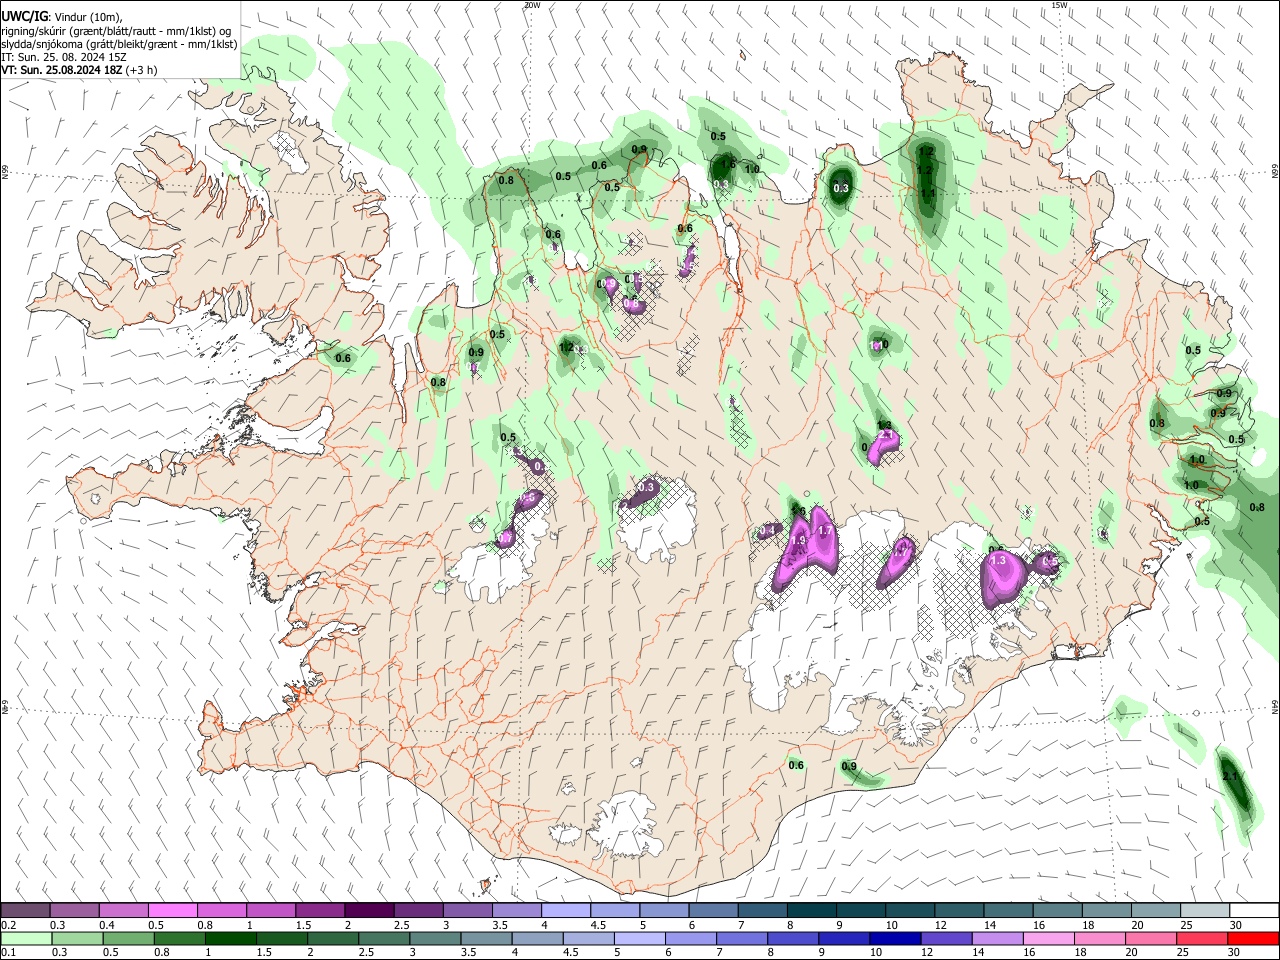1280x960 pixels.
Task: Click the 20W longitude label
Action: pos(531,5)
